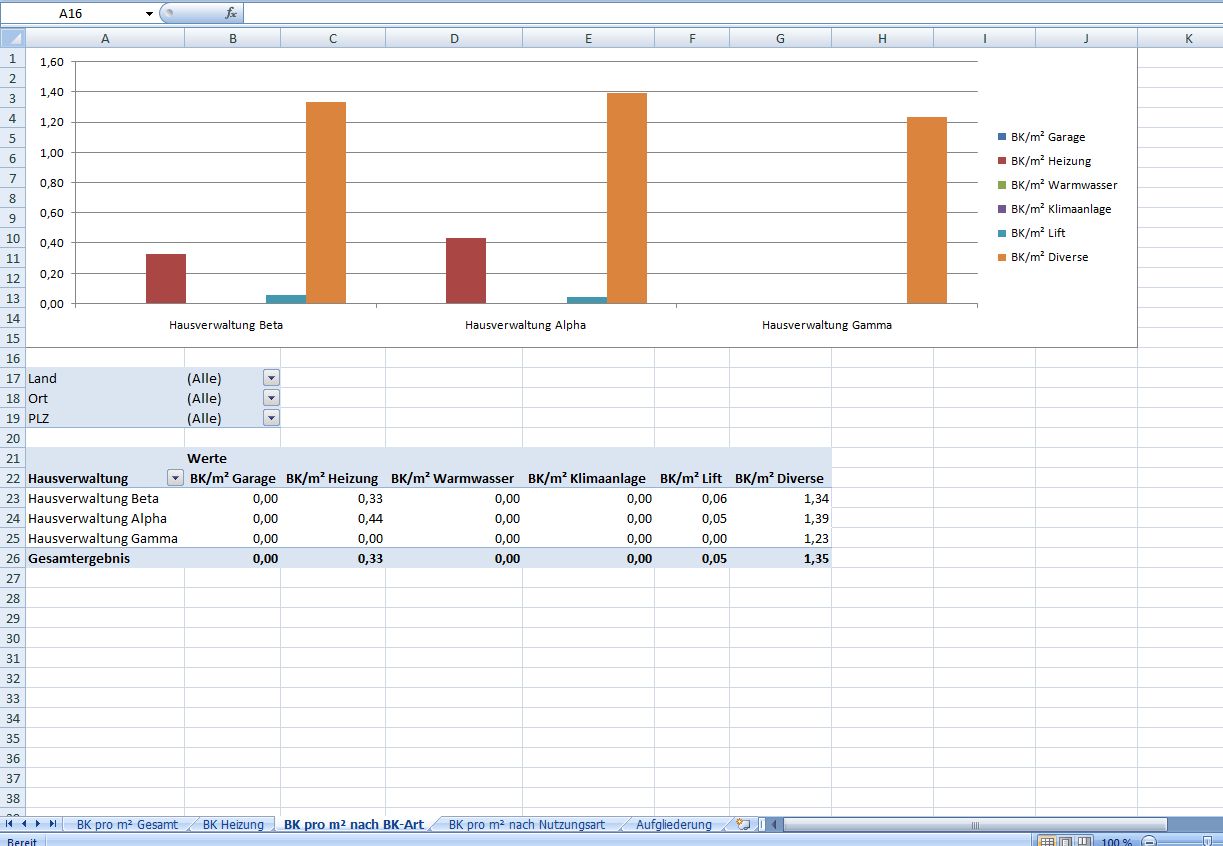Viewport: 1223px width, 846px height.
Task: Click the red Heizung bar for Hausverwaltung Alpha
Action: click(466, 270)
